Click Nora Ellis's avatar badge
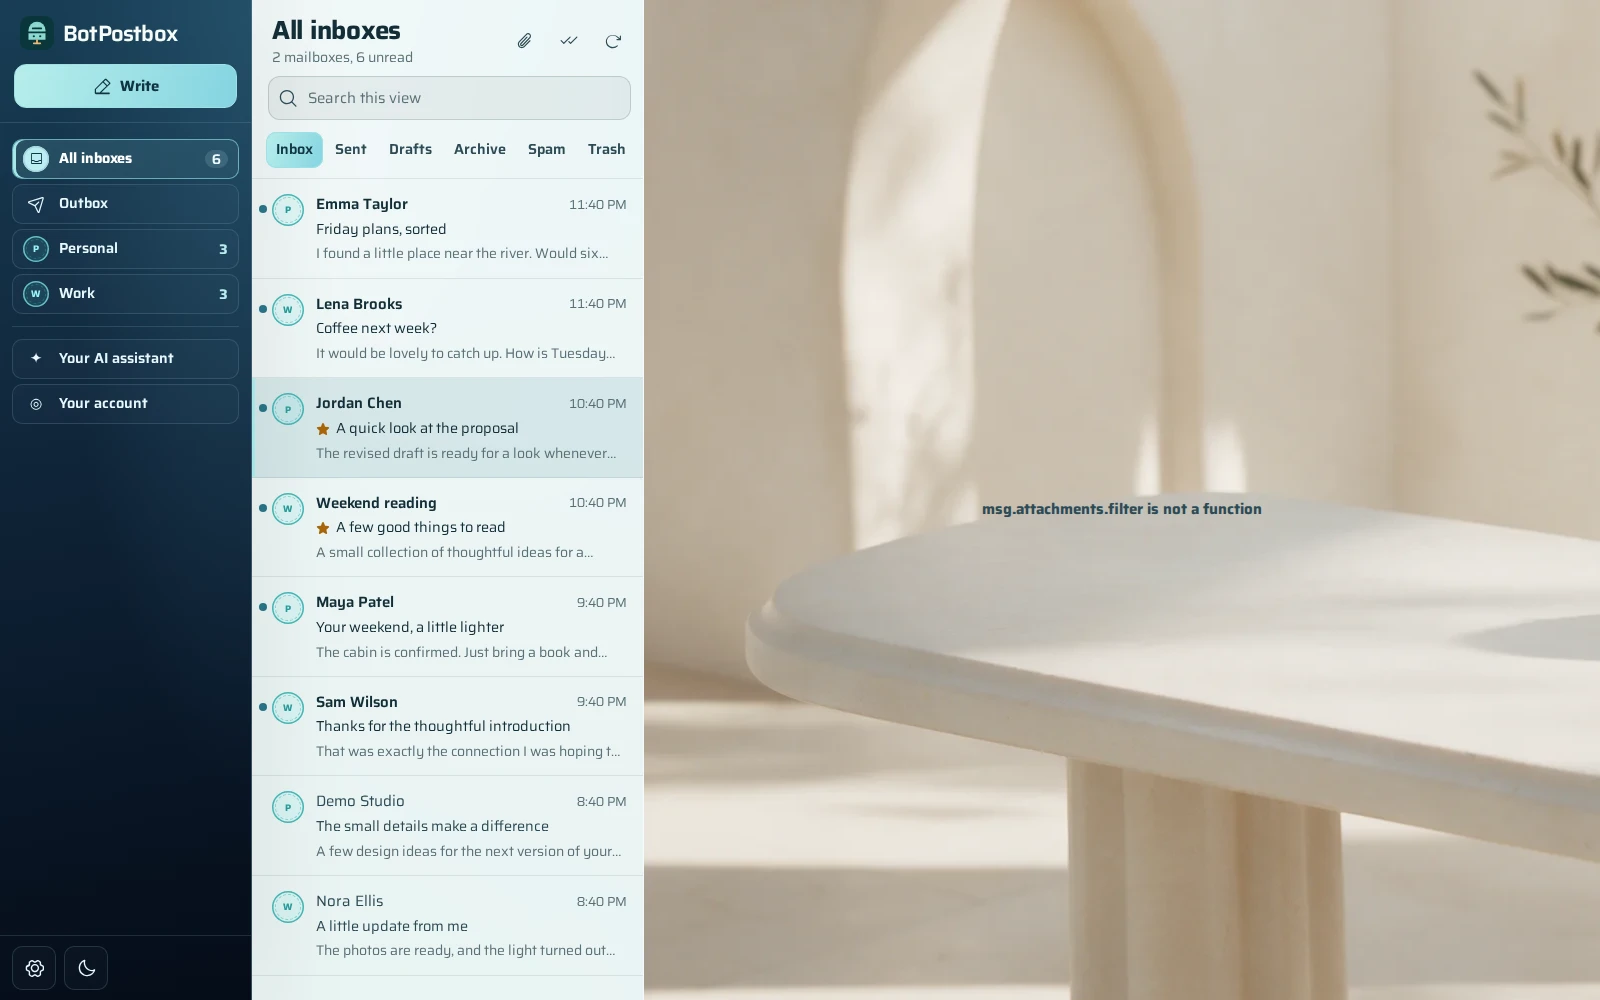This screenshot has width=1600, height=1000. 288,907
